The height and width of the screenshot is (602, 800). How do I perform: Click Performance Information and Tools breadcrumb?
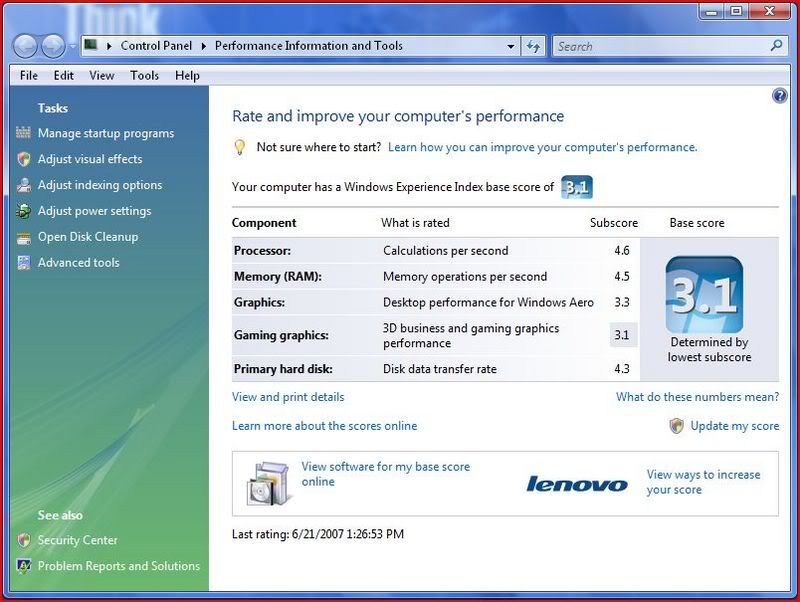[309, 46]
